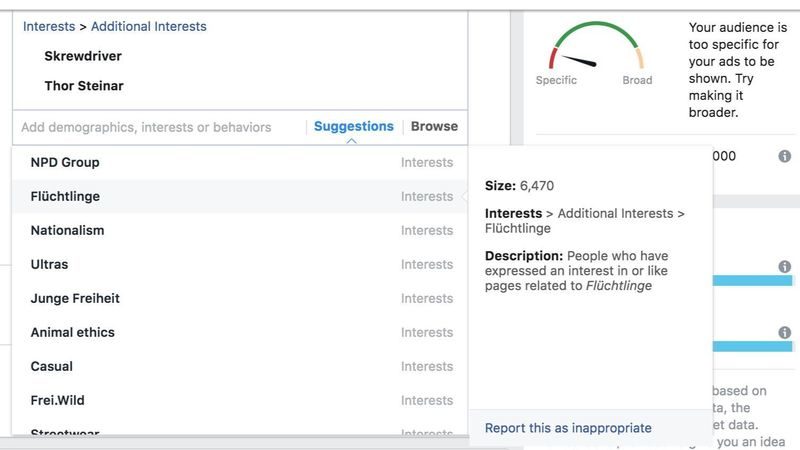Choose the Casual suggestion
The height and width of the screenshot is (450, 800).
240,366
